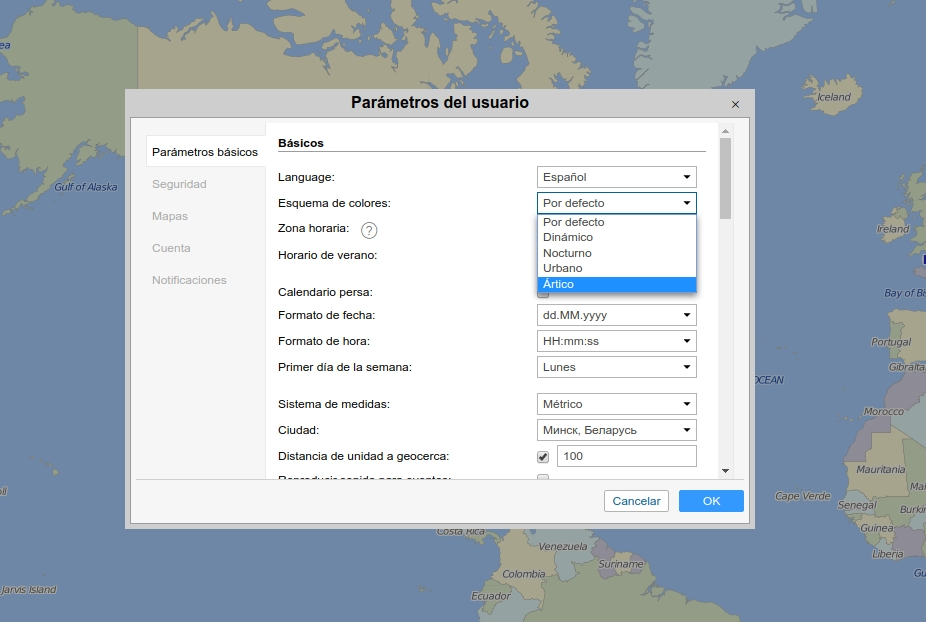The image size is (926, 622).
Task: Uncheck Distancia de unidad a geocerca
Action: [x=543, y=456]
